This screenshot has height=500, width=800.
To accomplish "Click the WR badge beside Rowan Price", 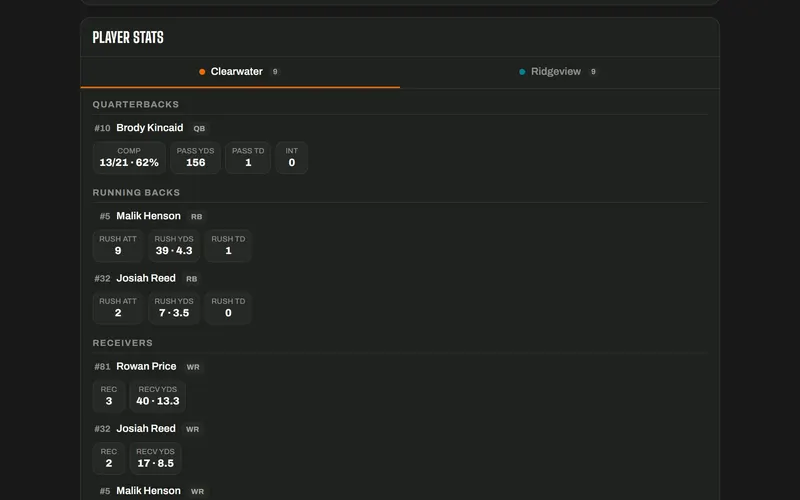I will (193, 367).
